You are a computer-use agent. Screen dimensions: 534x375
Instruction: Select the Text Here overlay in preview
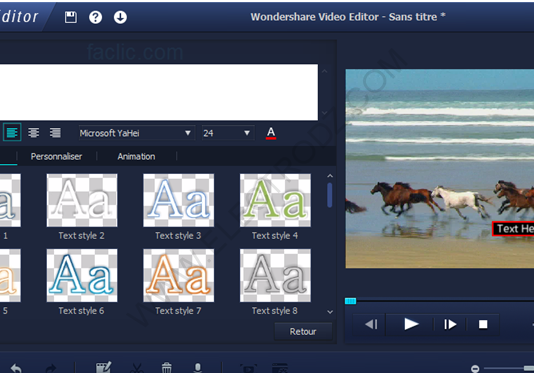click(x=513, y=229)
